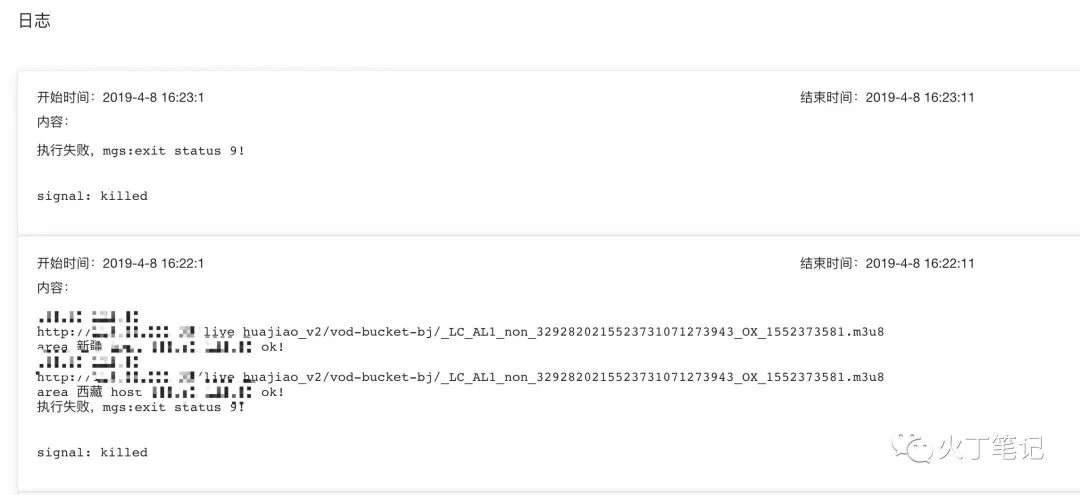Image resolution: width=1080 pixels, height=495 pixels.
Task: Click the 'area 新疆' result line
Action: 160,347
